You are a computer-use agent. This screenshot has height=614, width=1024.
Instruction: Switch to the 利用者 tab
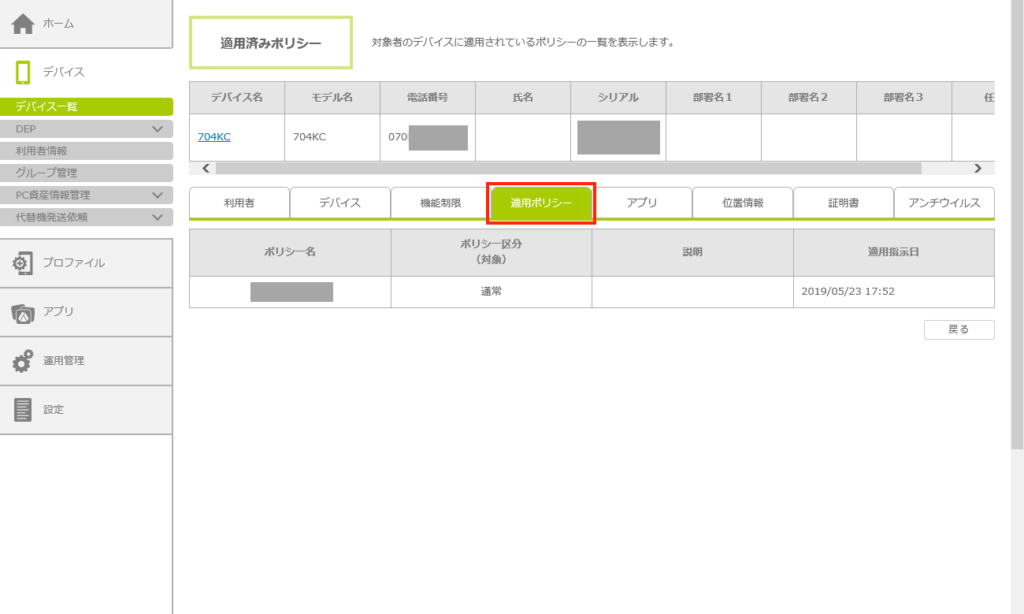[x=239, y=203]
